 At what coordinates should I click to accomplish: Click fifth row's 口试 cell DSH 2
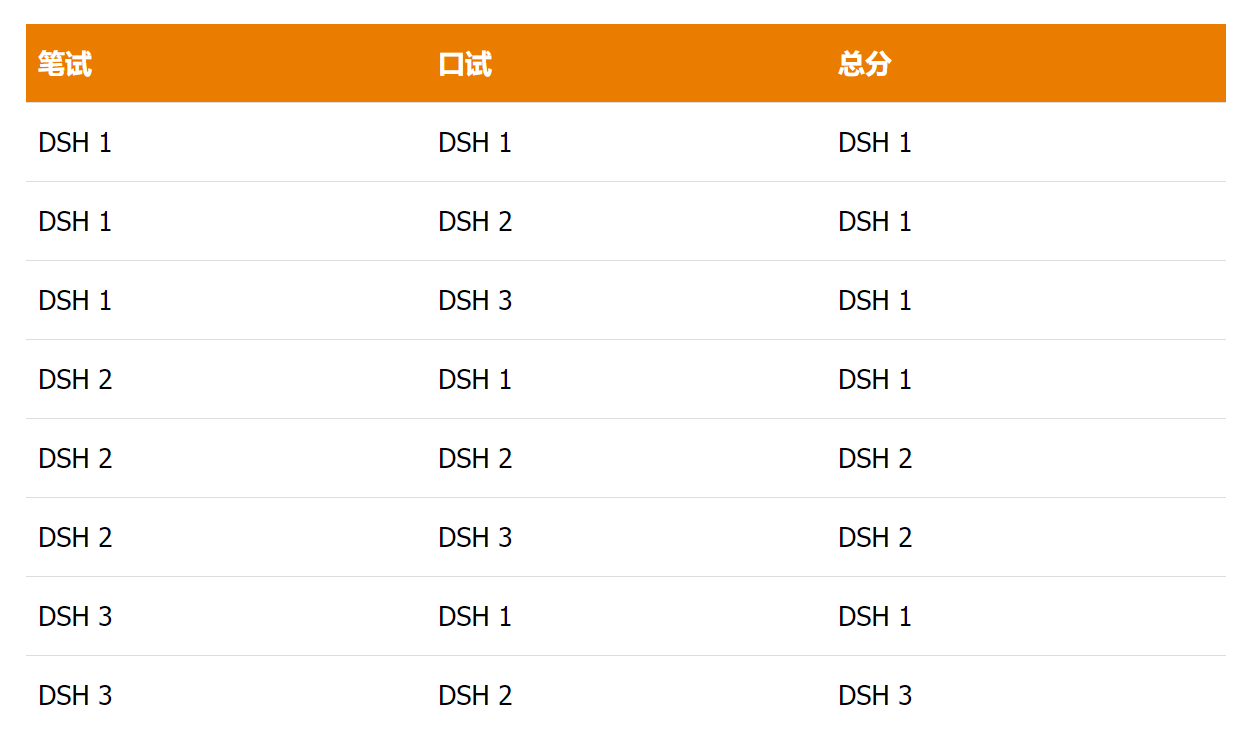coord(475,459)
